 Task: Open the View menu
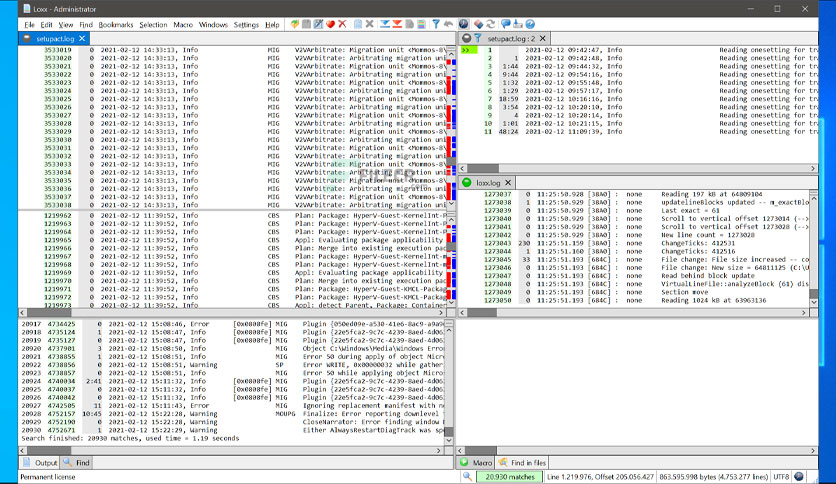(66, 25)
